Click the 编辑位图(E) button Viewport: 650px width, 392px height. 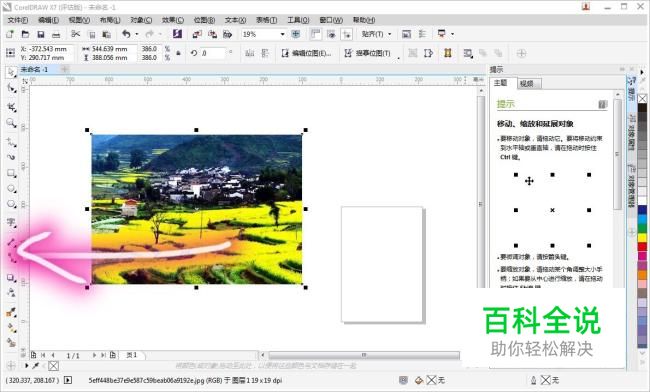tap(306, 53)
